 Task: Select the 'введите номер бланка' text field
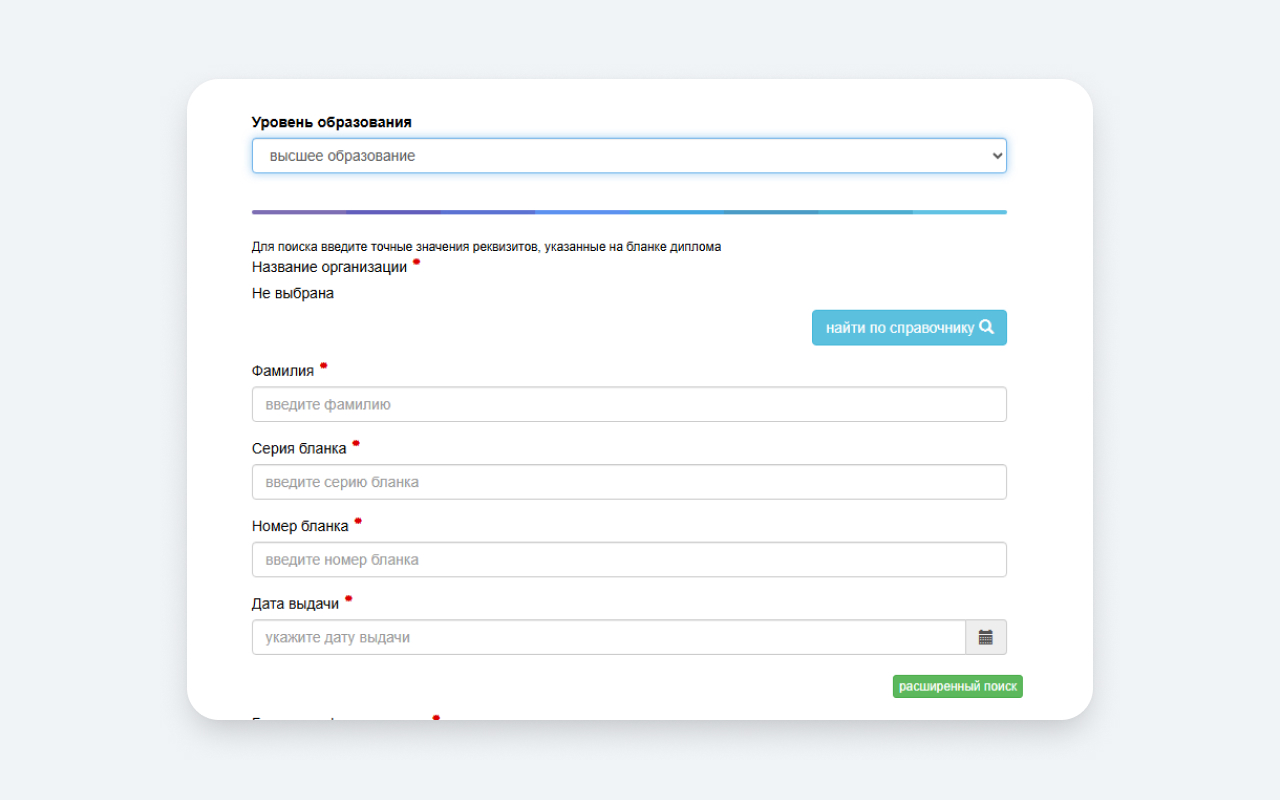click(x=628, y=560)
